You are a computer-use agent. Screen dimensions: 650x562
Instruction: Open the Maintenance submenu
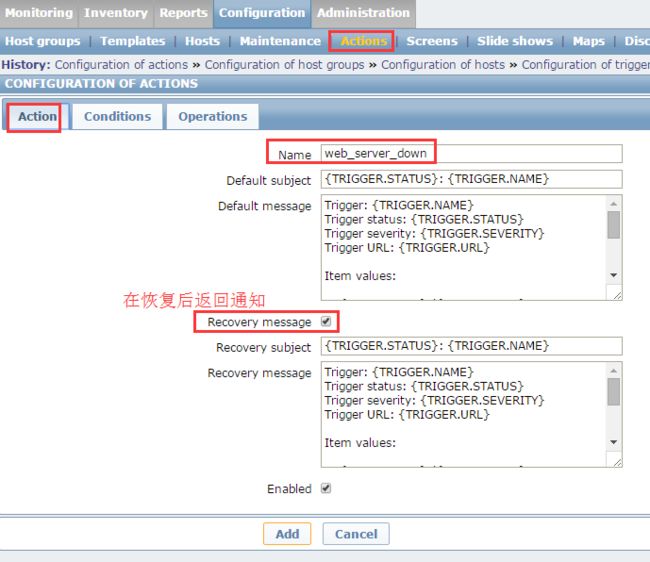(x=280, y=41)
